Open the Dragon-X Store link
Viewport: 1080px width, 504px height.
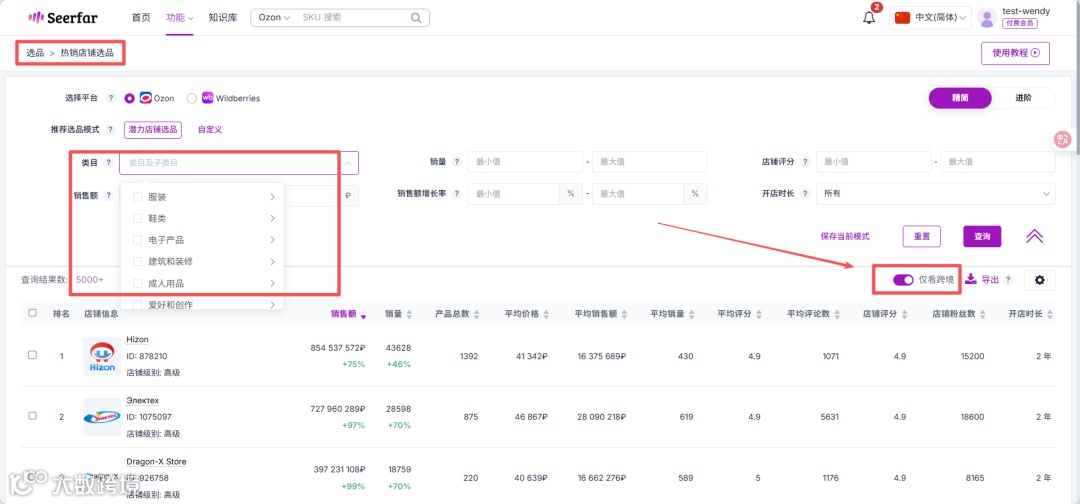pyautogui.click(x=156, y=461)
